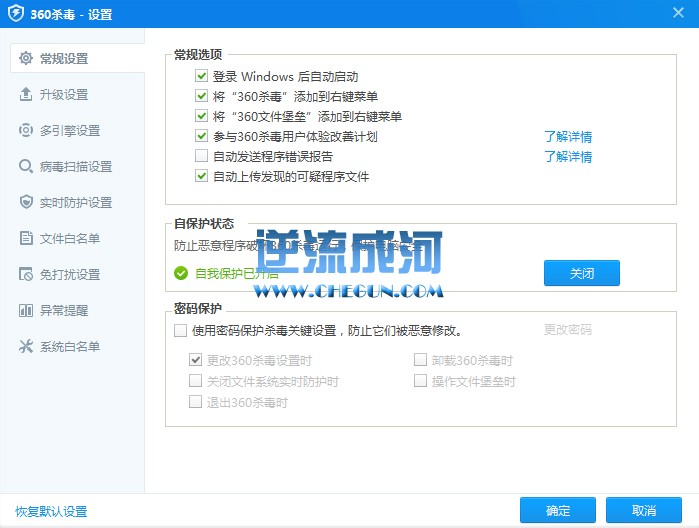Click the 自保护状态 group heading
This screenshot has height=528, width=699.
[x=204, y=223]
